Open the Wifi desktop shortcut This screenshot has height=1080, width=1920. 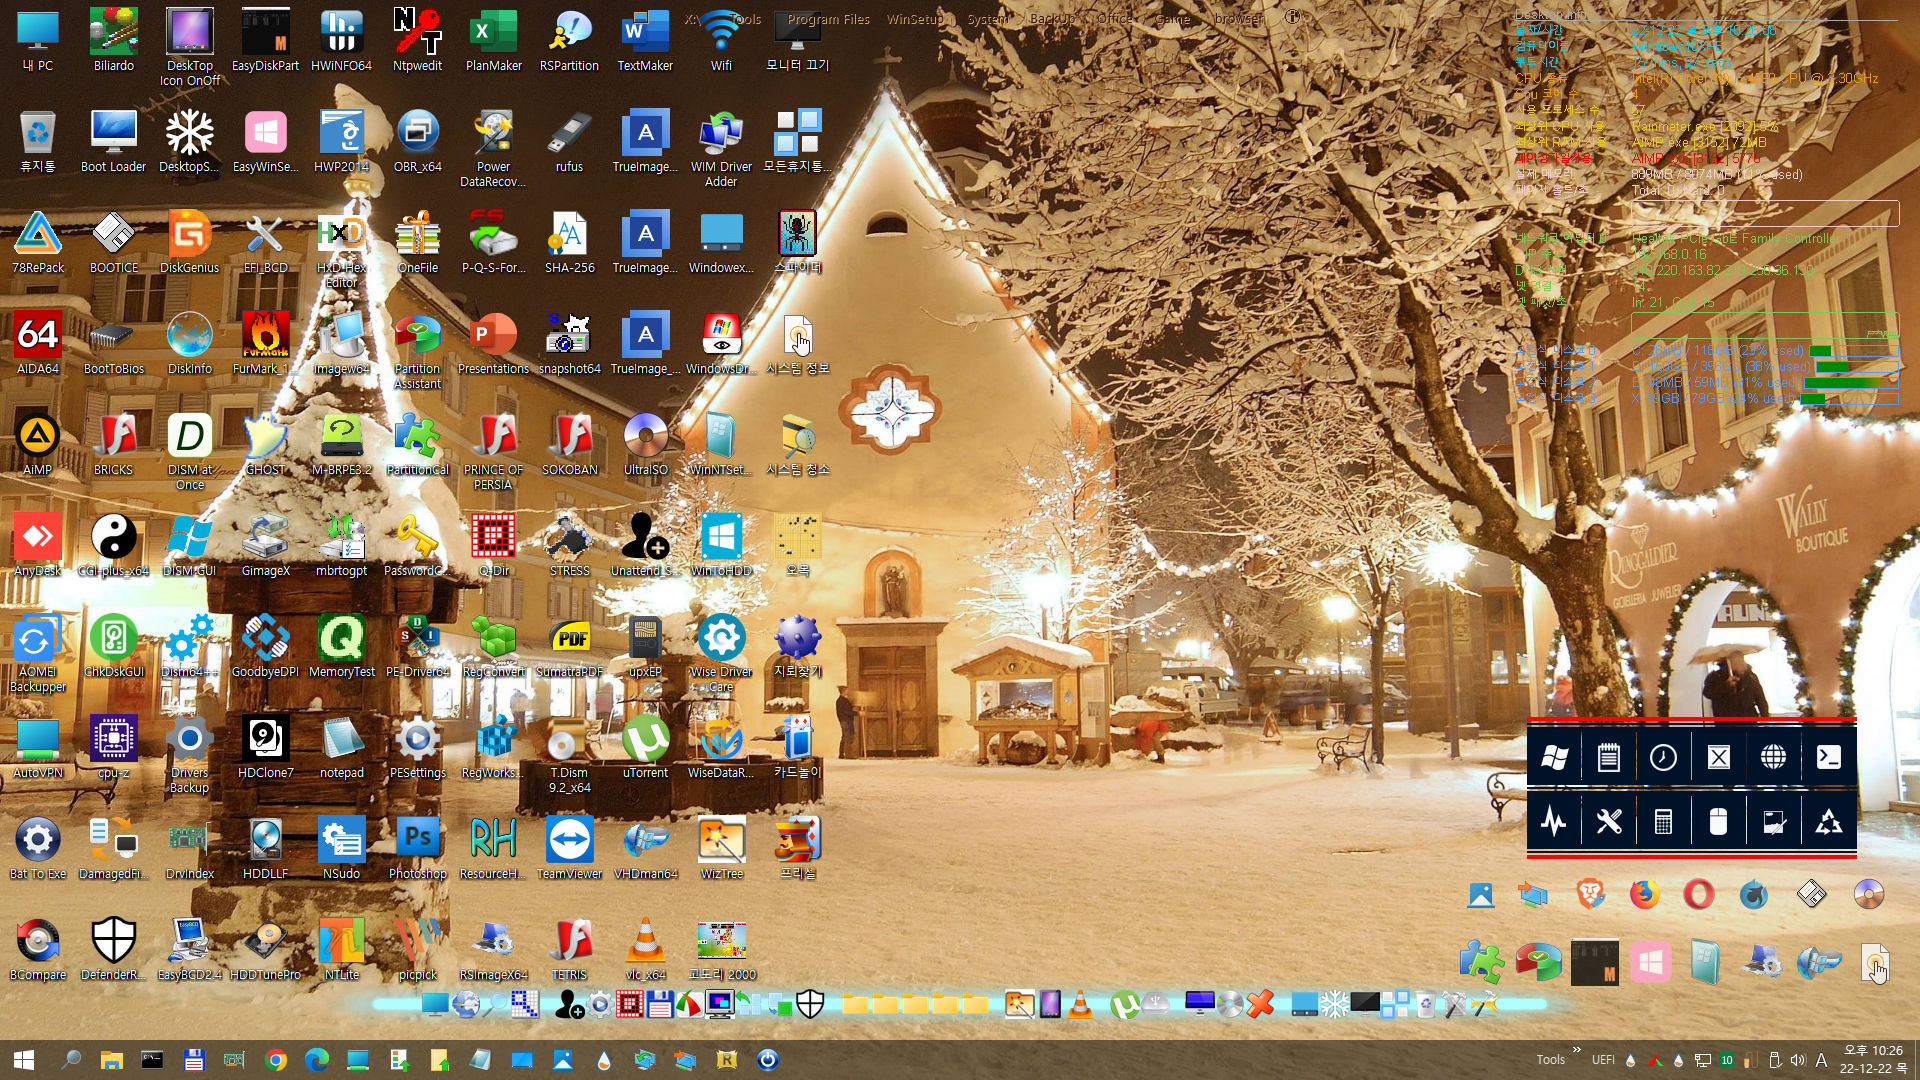tap(721, 40)
